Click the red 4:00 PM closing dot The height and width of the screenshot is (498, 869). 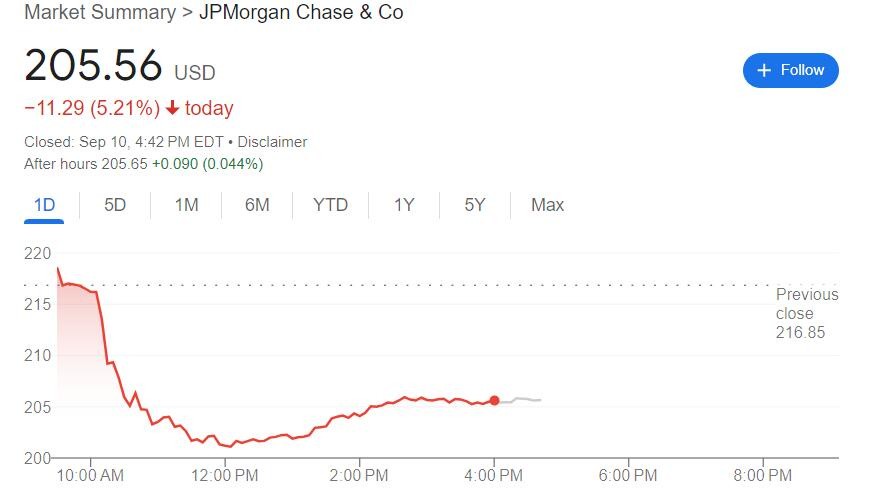point(494,400)
